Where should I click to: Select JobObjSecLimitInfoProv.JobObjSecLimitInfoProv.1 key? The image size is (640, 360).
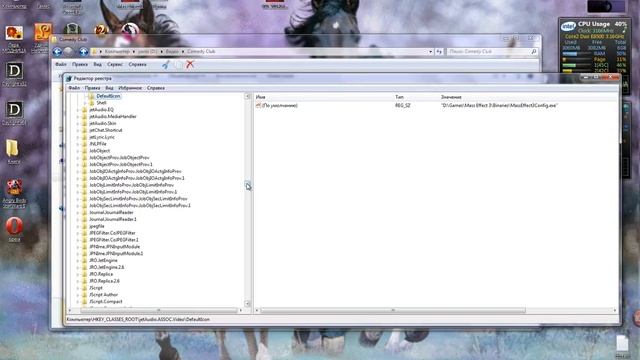pos(140,205)
